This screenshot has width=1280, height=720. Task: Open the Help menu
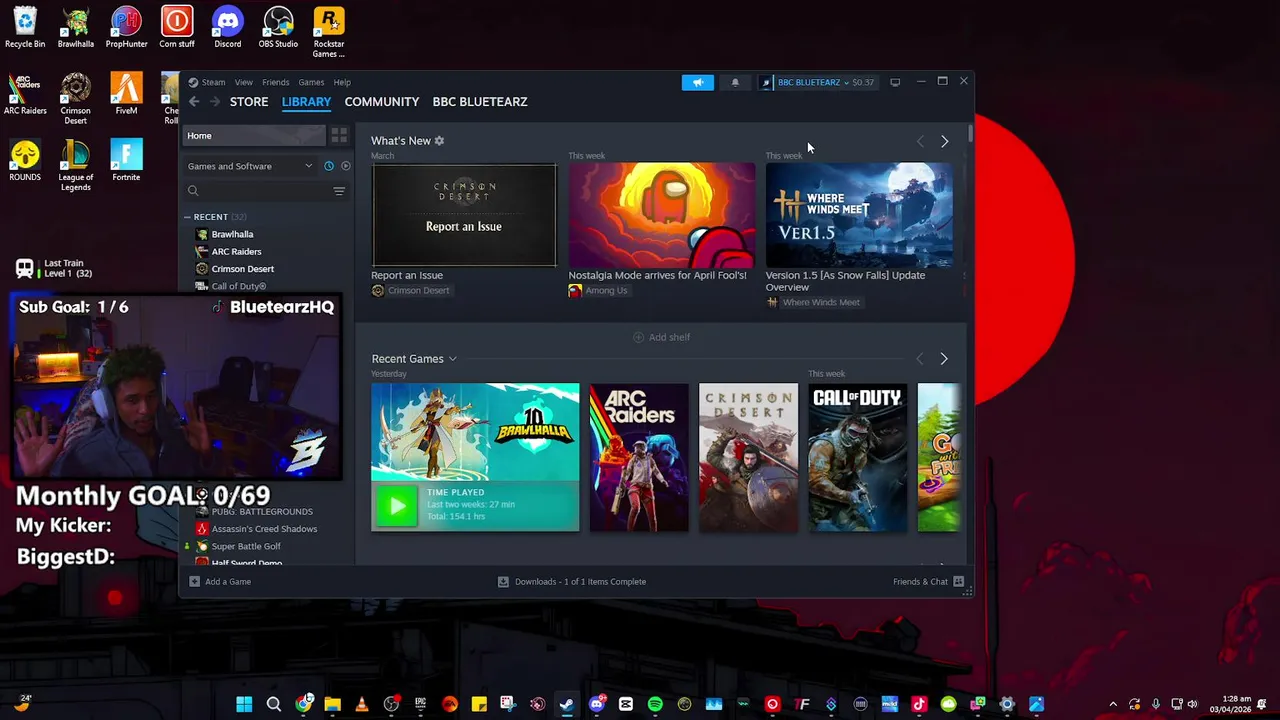(342, 82)
